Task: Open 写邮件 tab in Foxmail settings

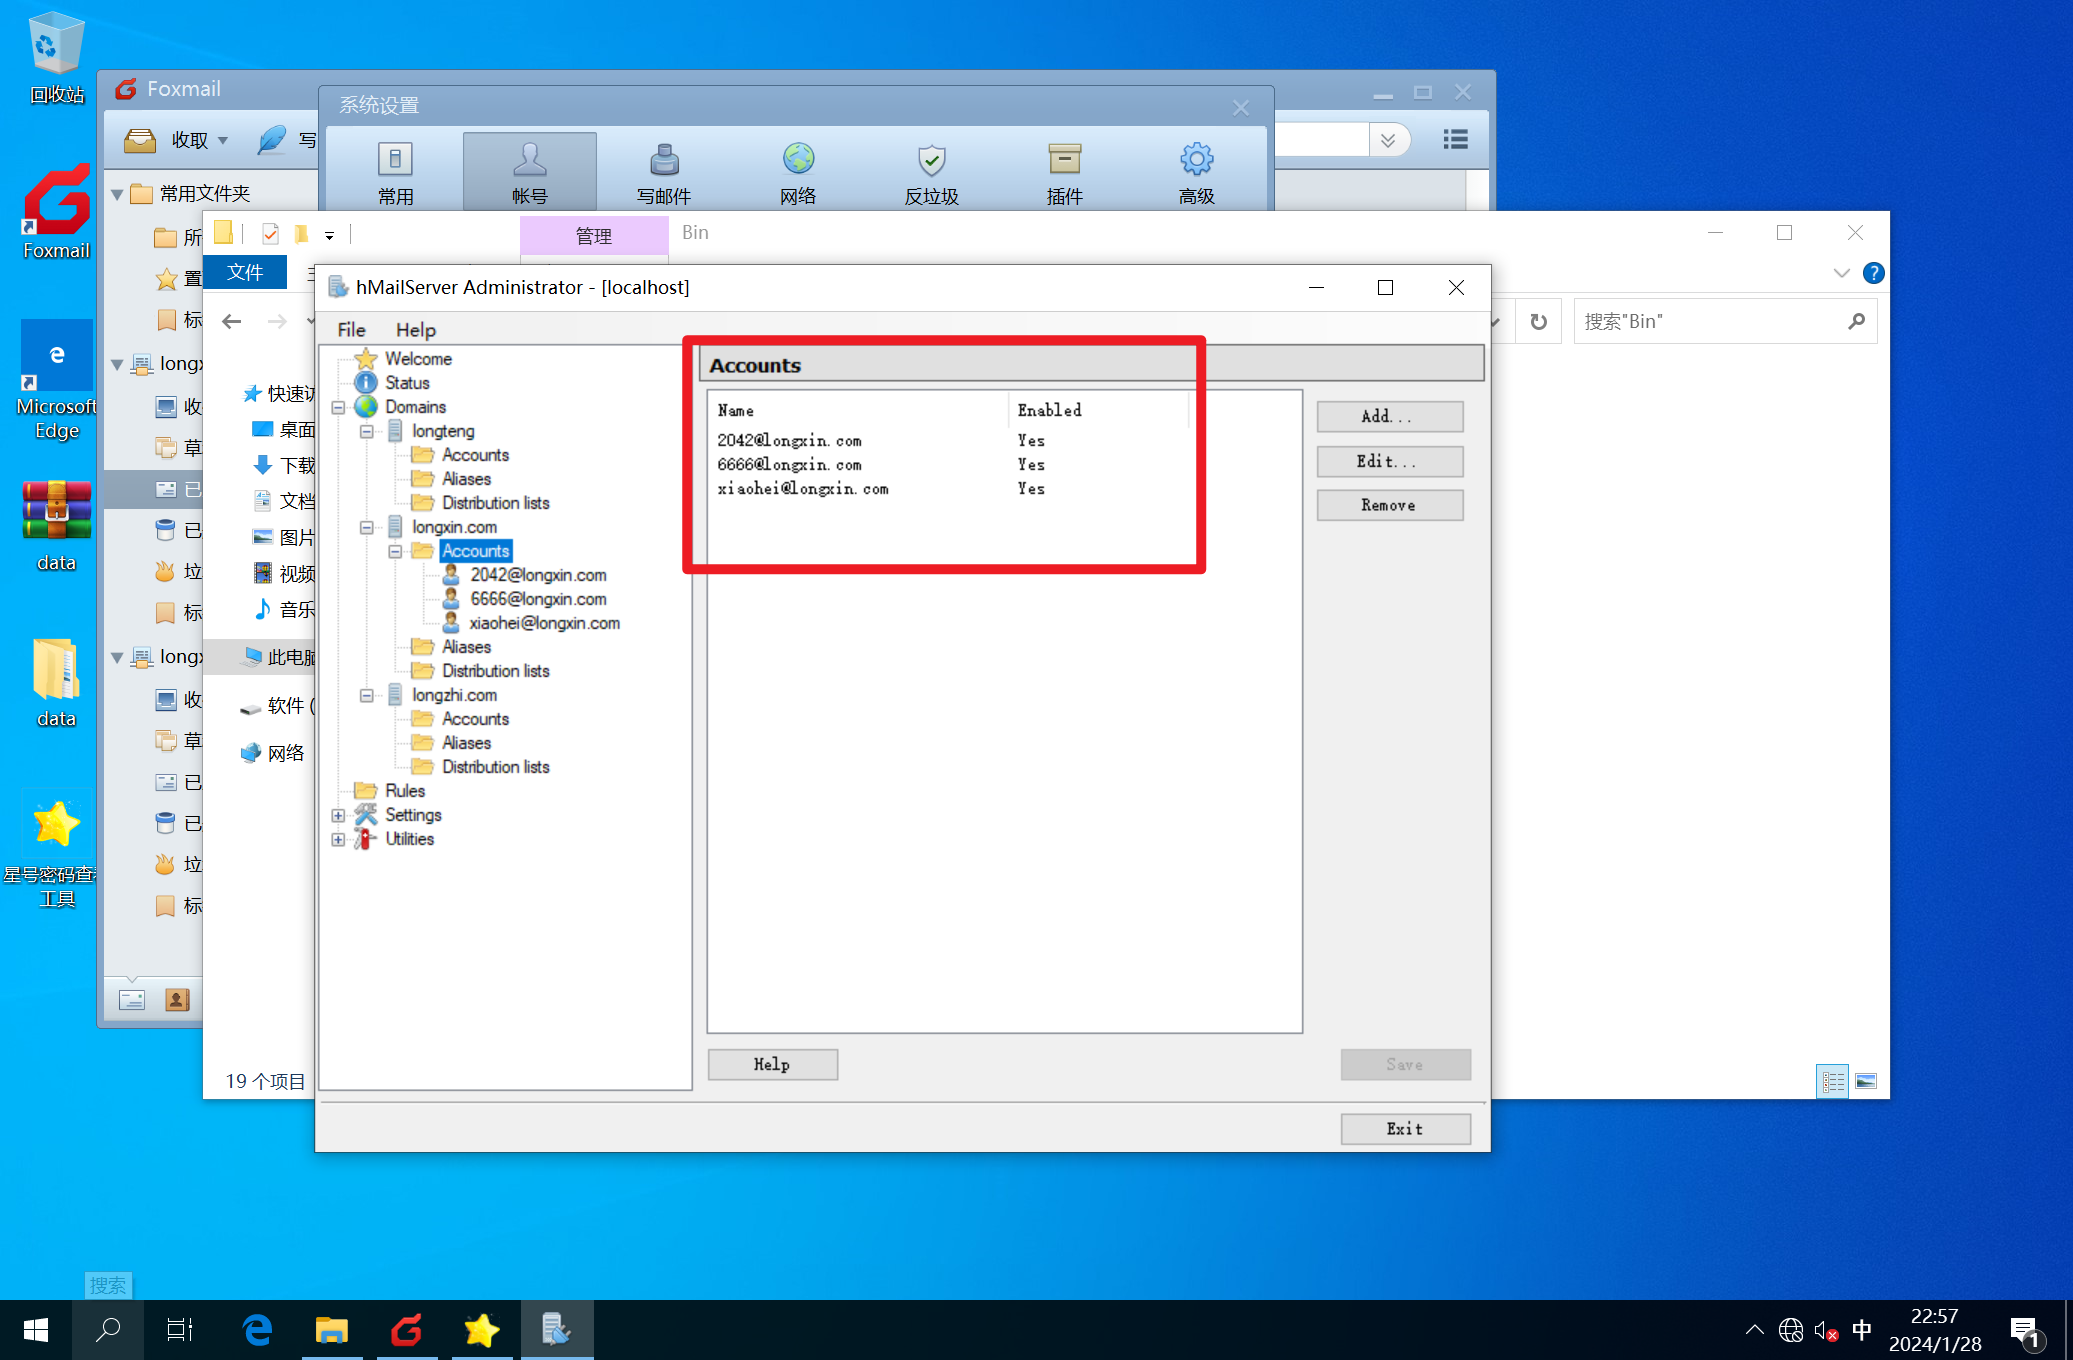Action: 664,172
